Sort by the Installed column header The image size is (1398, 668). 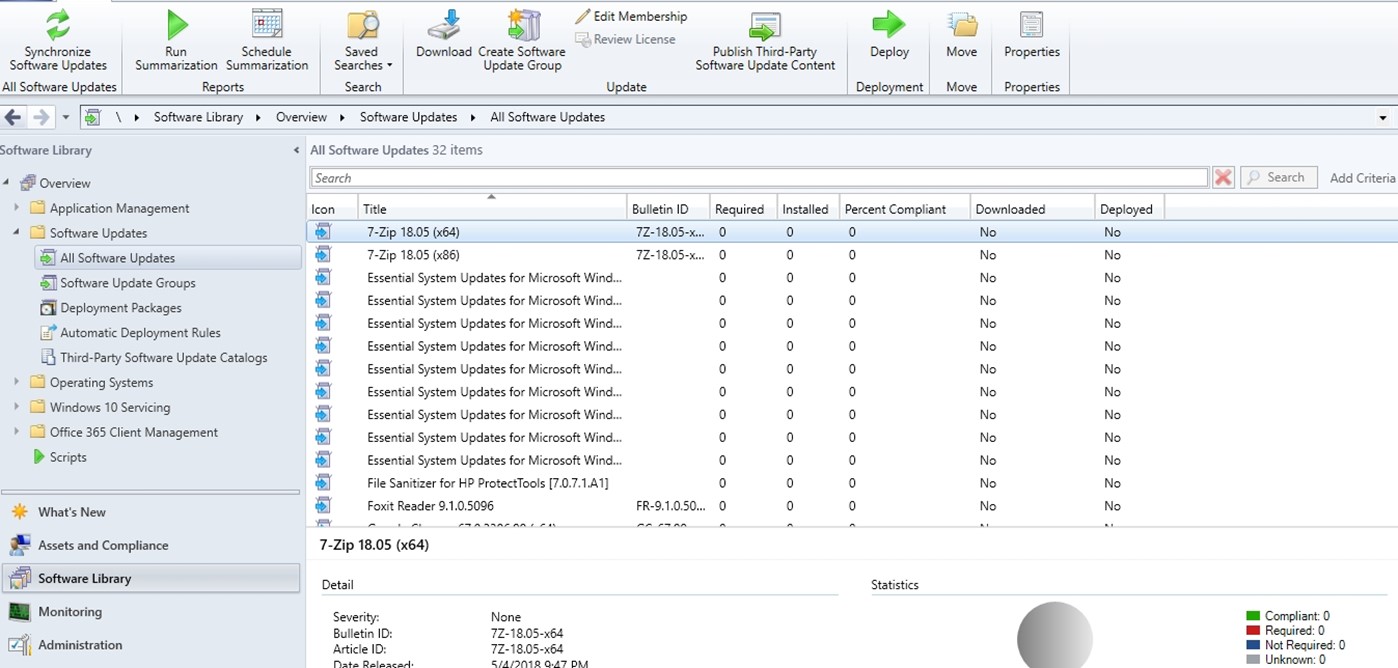coord(808,209)
